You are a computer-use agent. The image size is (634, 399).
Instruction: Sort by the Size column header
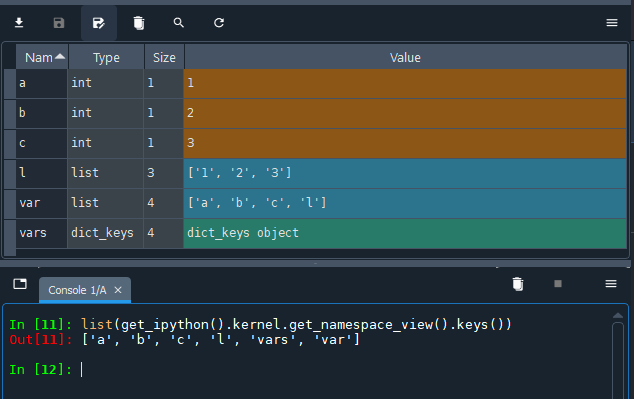click(x=164, y=57)
